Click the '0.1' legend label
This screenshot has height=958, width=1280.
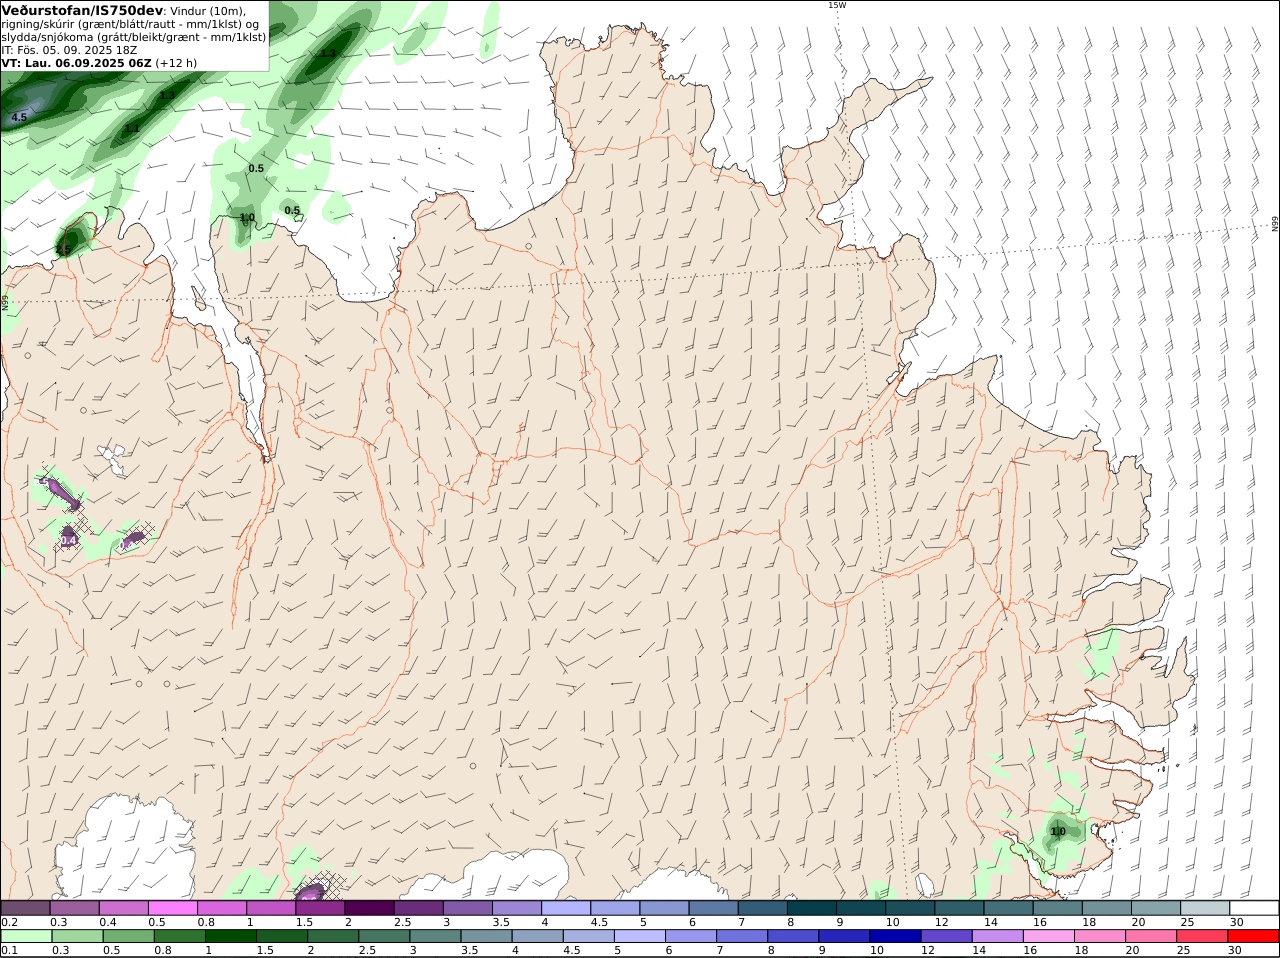[9, 950]
